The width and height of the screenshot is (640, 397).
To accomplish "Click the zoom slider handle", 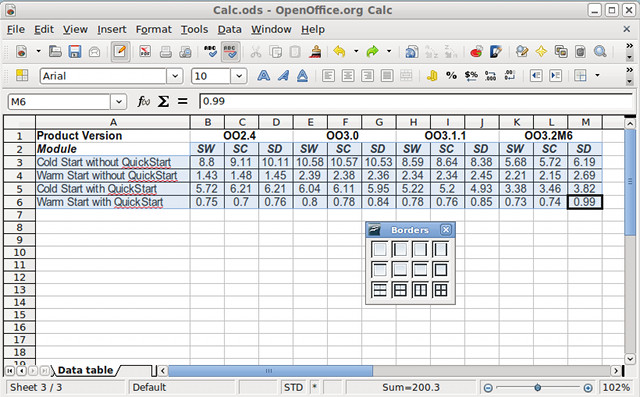I will 538,387.
